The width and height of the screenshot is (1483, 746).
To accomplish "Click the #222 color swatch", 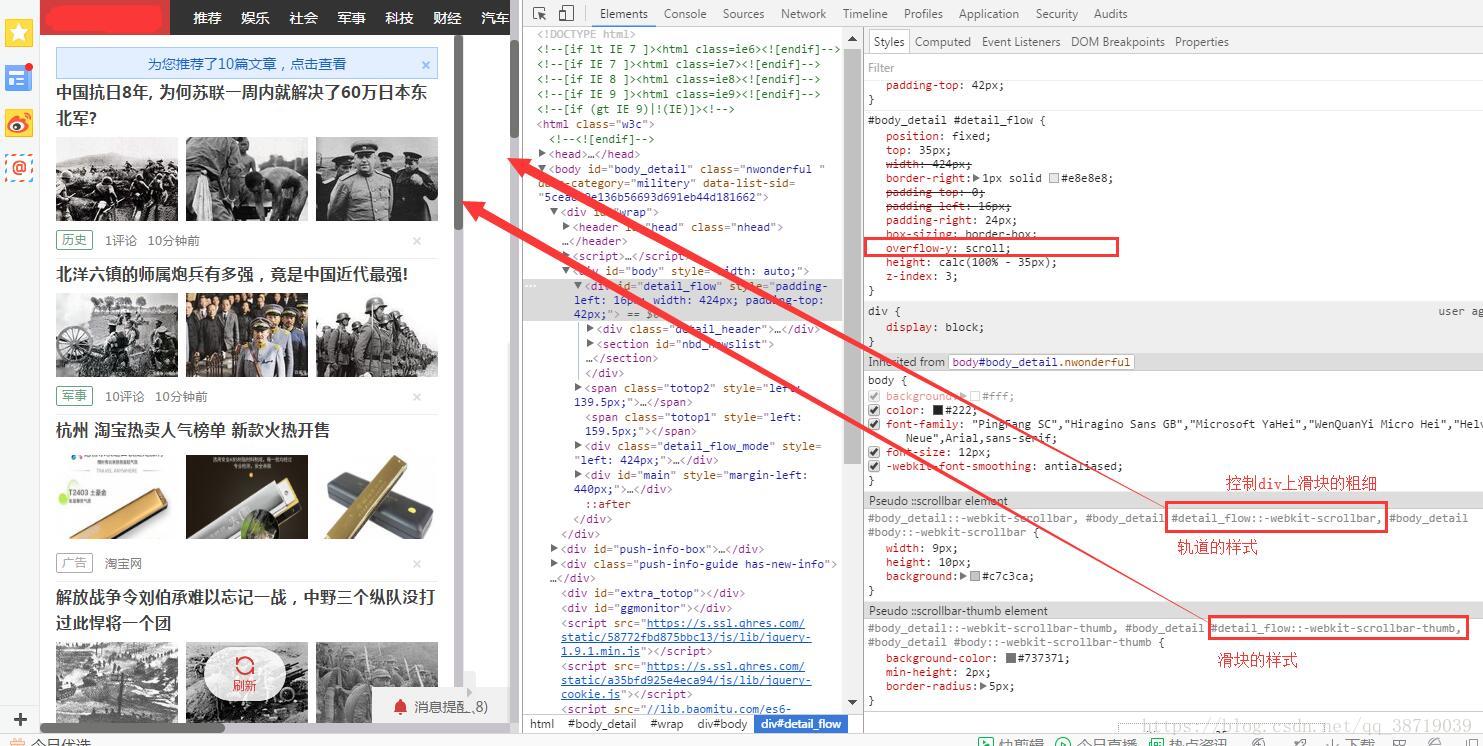I will pyautogui.click(x=938, y=410).
